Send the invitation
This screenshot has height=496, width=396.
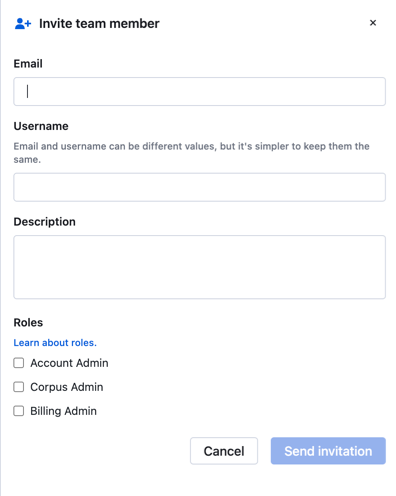(x=328, y=451)
